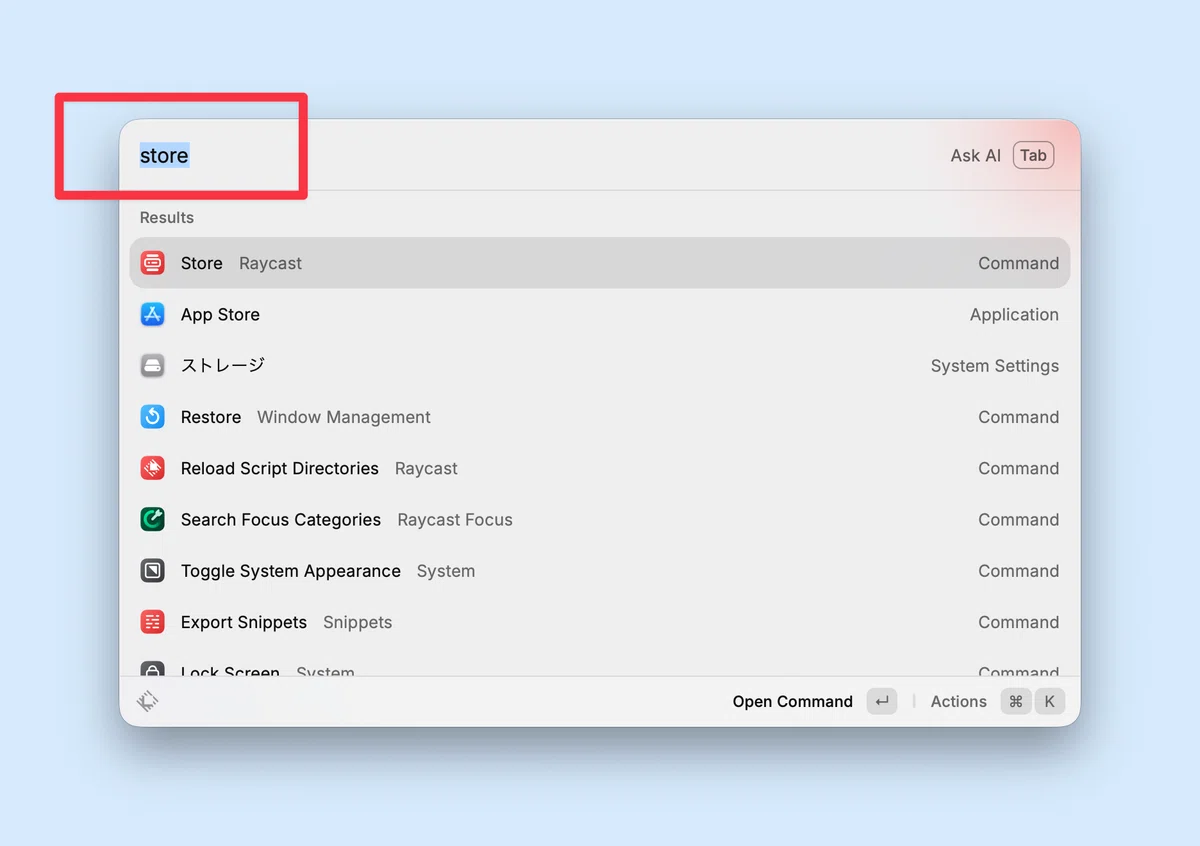Click the "Results" section header
The image size is (1200, 846).
[167, 217]
